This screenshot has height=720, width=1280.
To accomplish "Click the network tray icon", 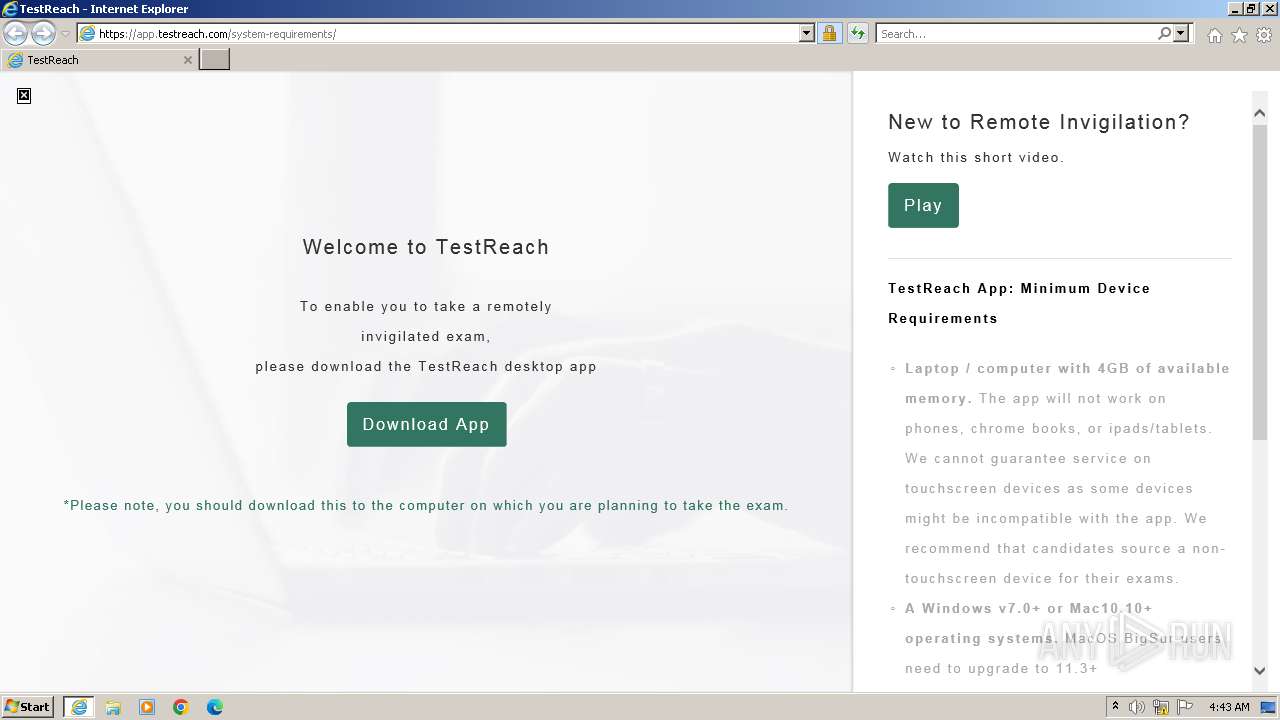I will click(1161, 707).
